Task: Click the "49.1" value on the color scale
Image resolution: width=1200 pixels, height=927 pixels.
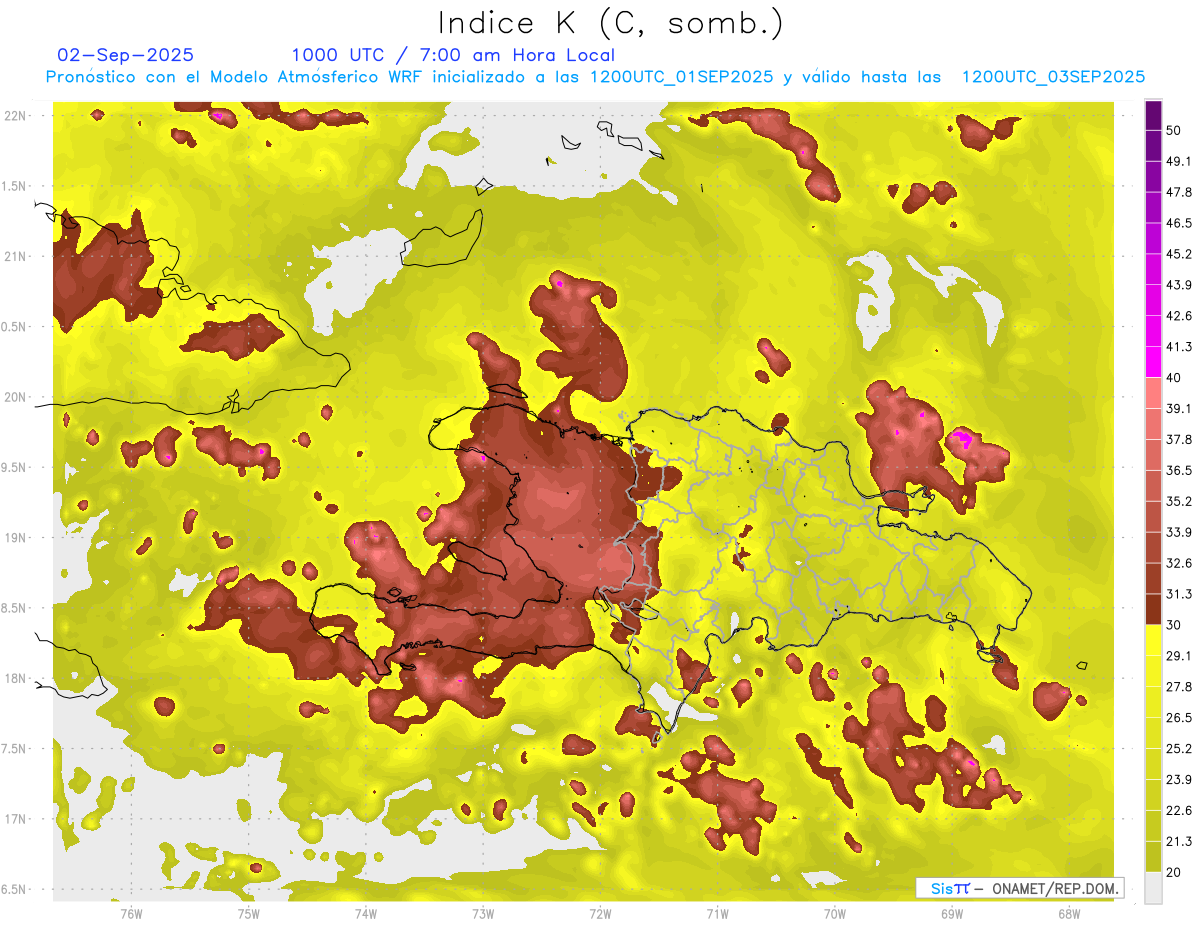Action: coord(1180,161)
